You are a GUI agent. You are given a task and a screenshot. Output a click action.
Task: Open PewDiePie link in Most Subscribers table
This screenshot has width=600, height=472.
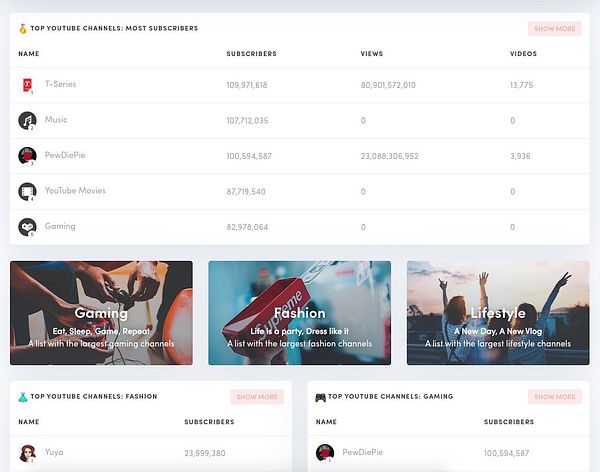point(65,155)
